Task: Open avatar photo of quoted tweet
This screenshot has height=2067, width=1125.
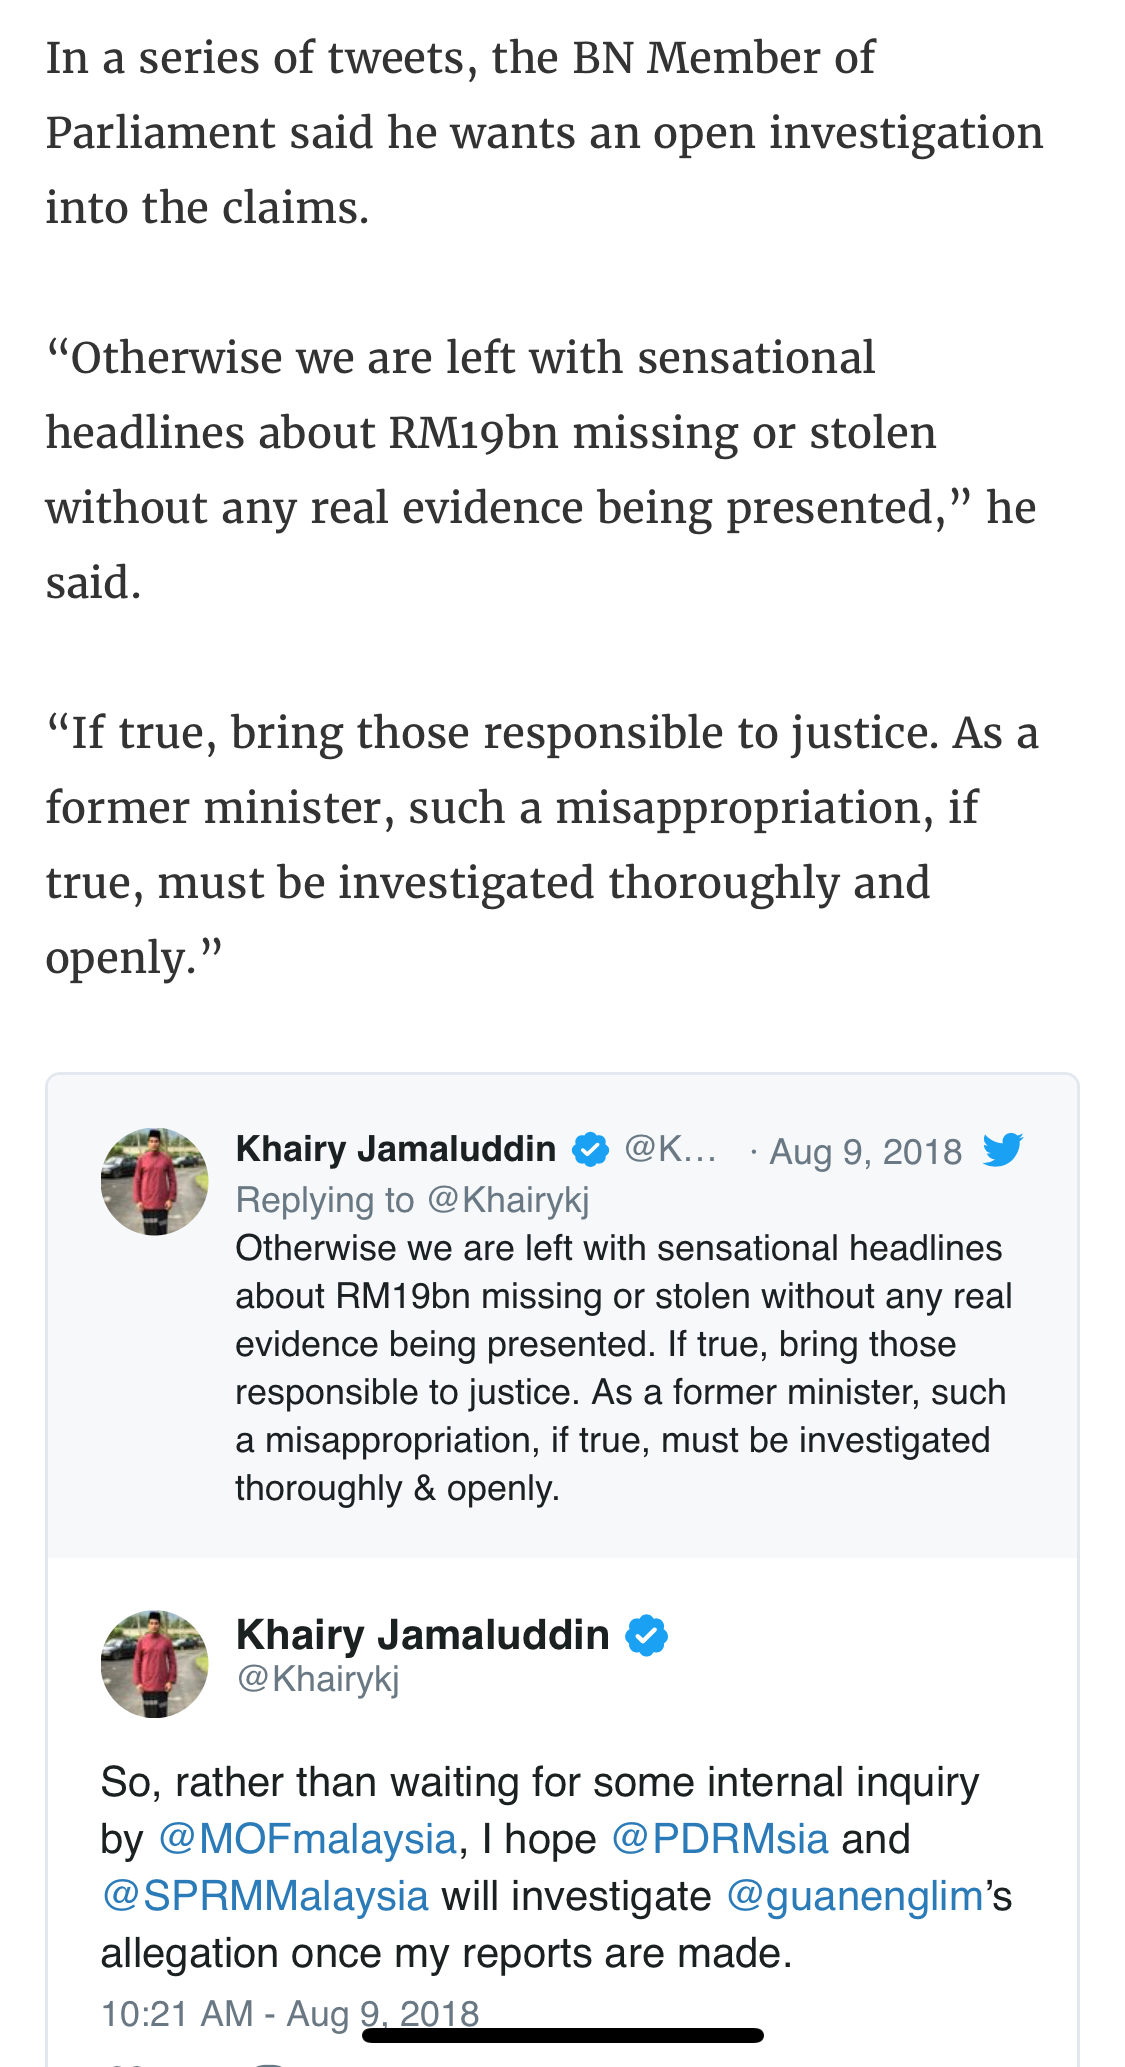Action: point(155,1182)
